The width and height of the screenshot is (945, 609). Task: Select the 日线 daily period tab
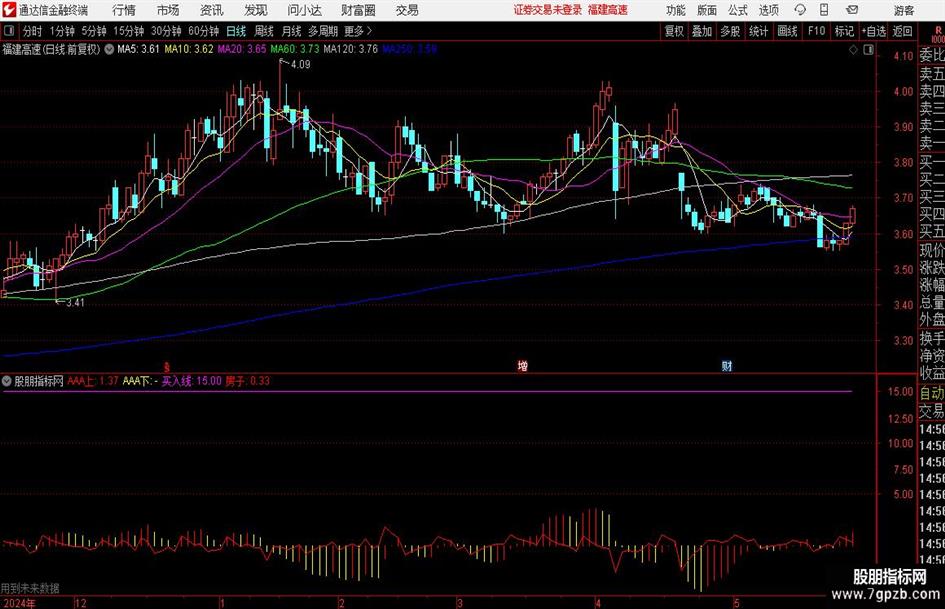[x=236, y=31]
